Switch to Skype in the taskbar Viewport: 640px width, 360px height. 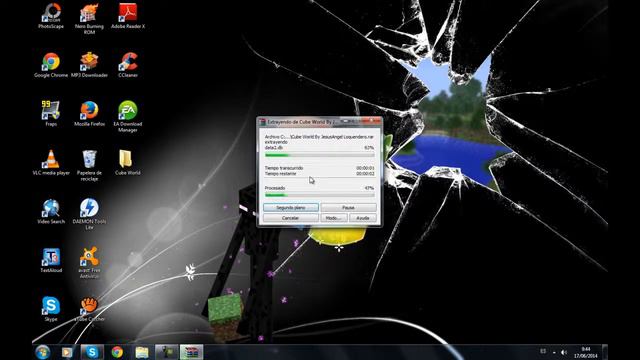coord(92,352)
